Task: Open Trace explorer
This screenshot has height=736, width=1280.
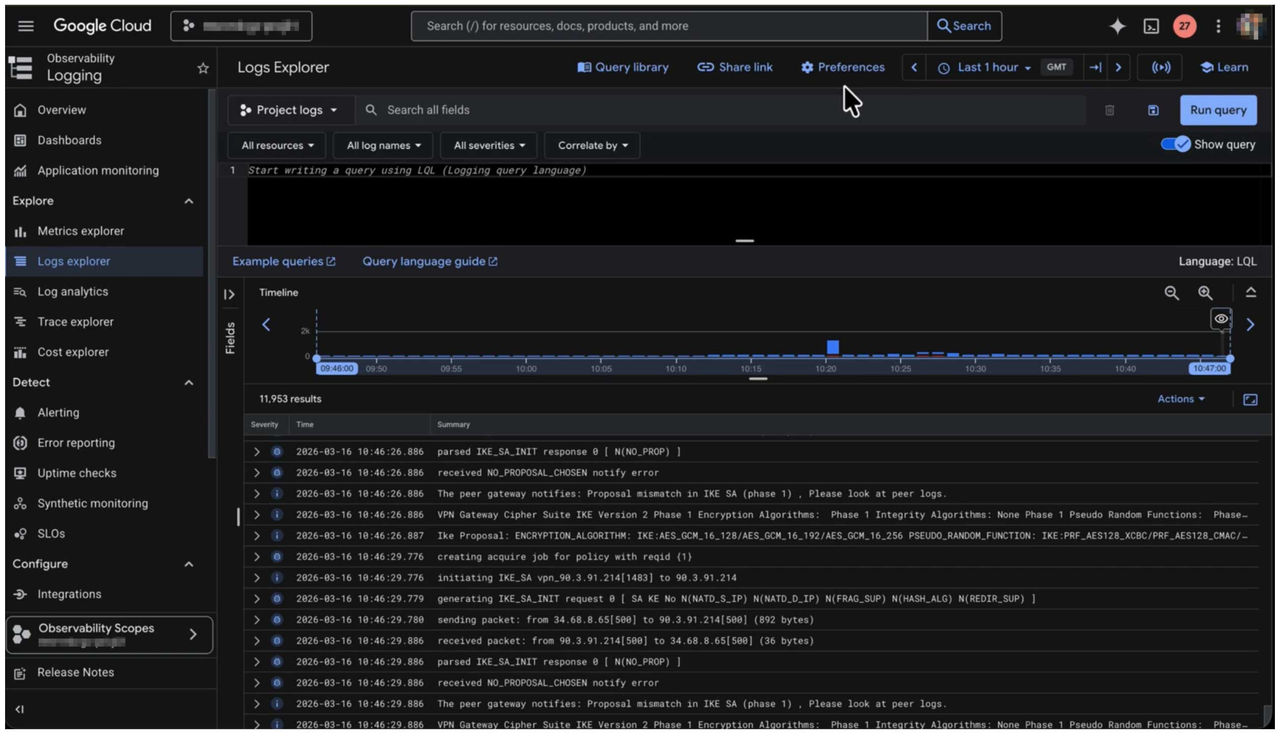Action: [x=103, y=322]
